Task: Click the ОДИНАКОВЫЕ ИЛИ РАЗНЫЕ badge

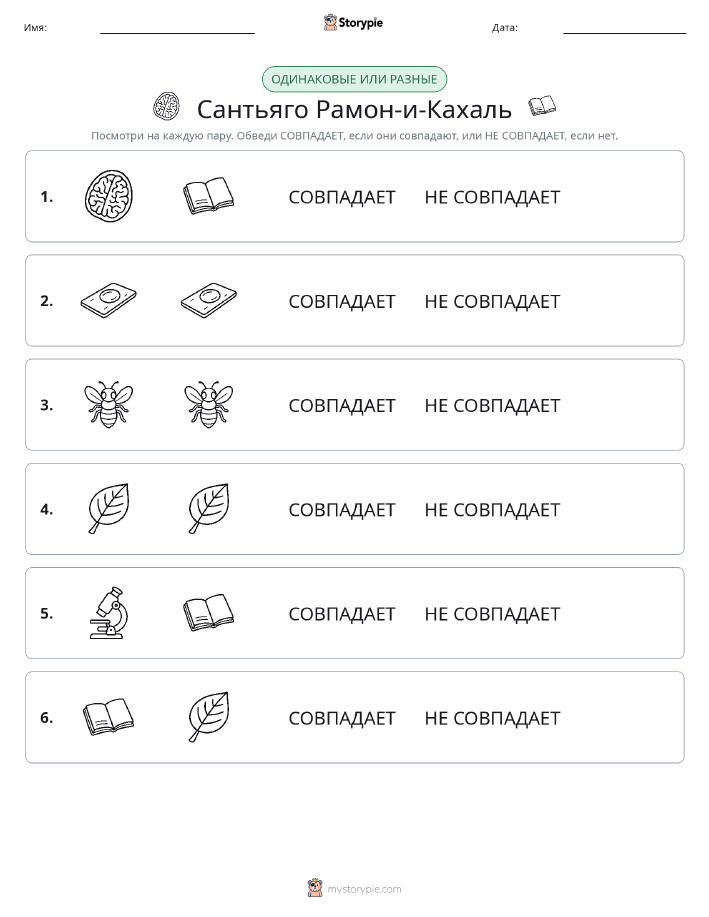Action: [354, 79]
